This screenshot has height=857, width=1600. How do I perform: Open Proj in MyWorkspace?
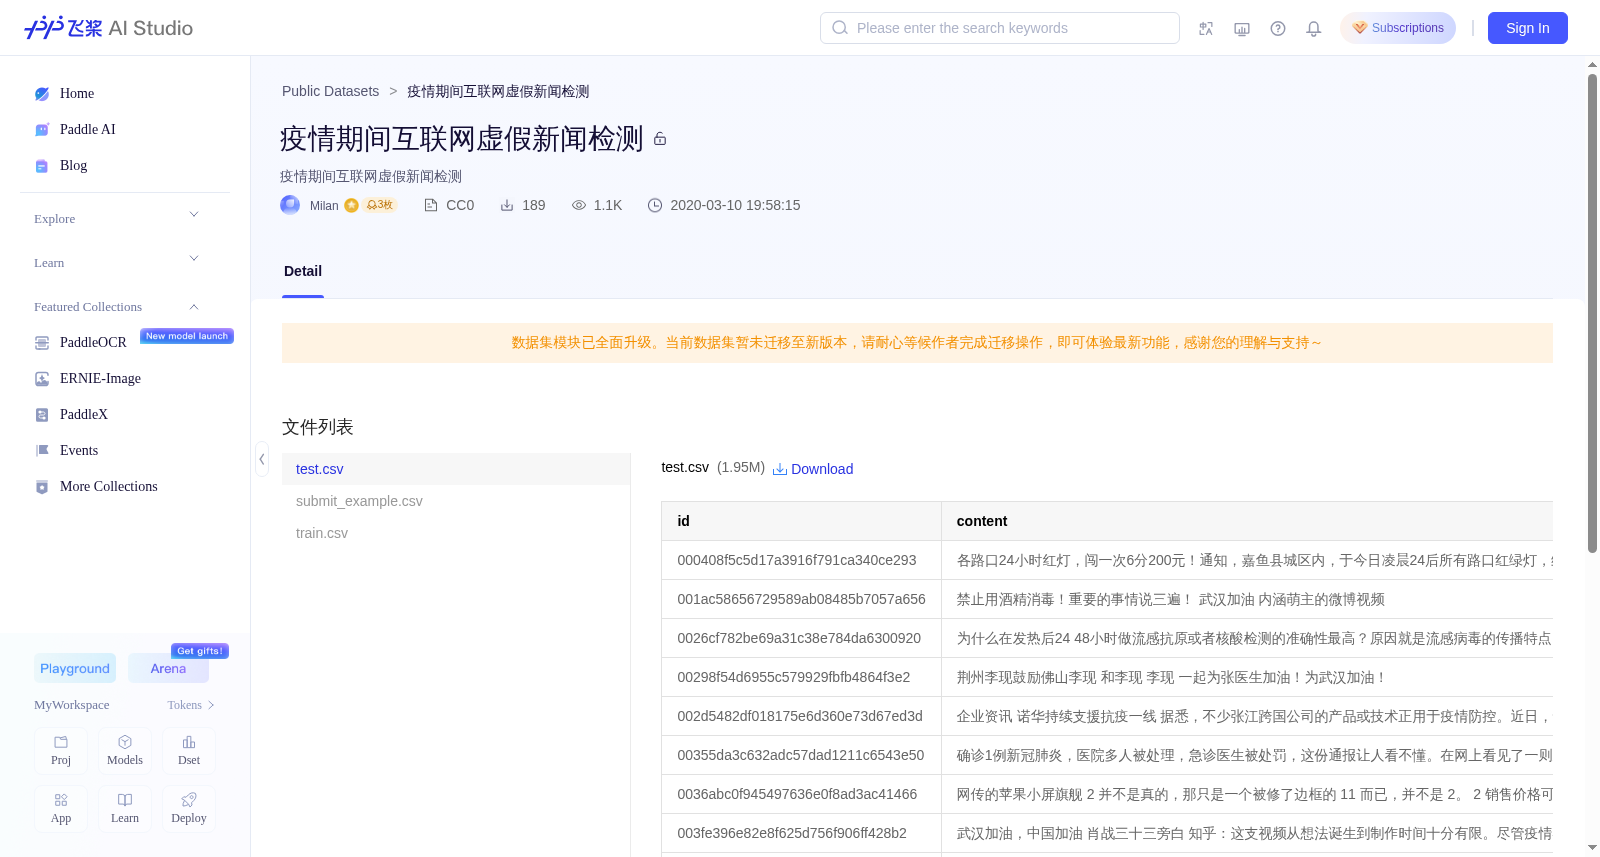[61, 751]
